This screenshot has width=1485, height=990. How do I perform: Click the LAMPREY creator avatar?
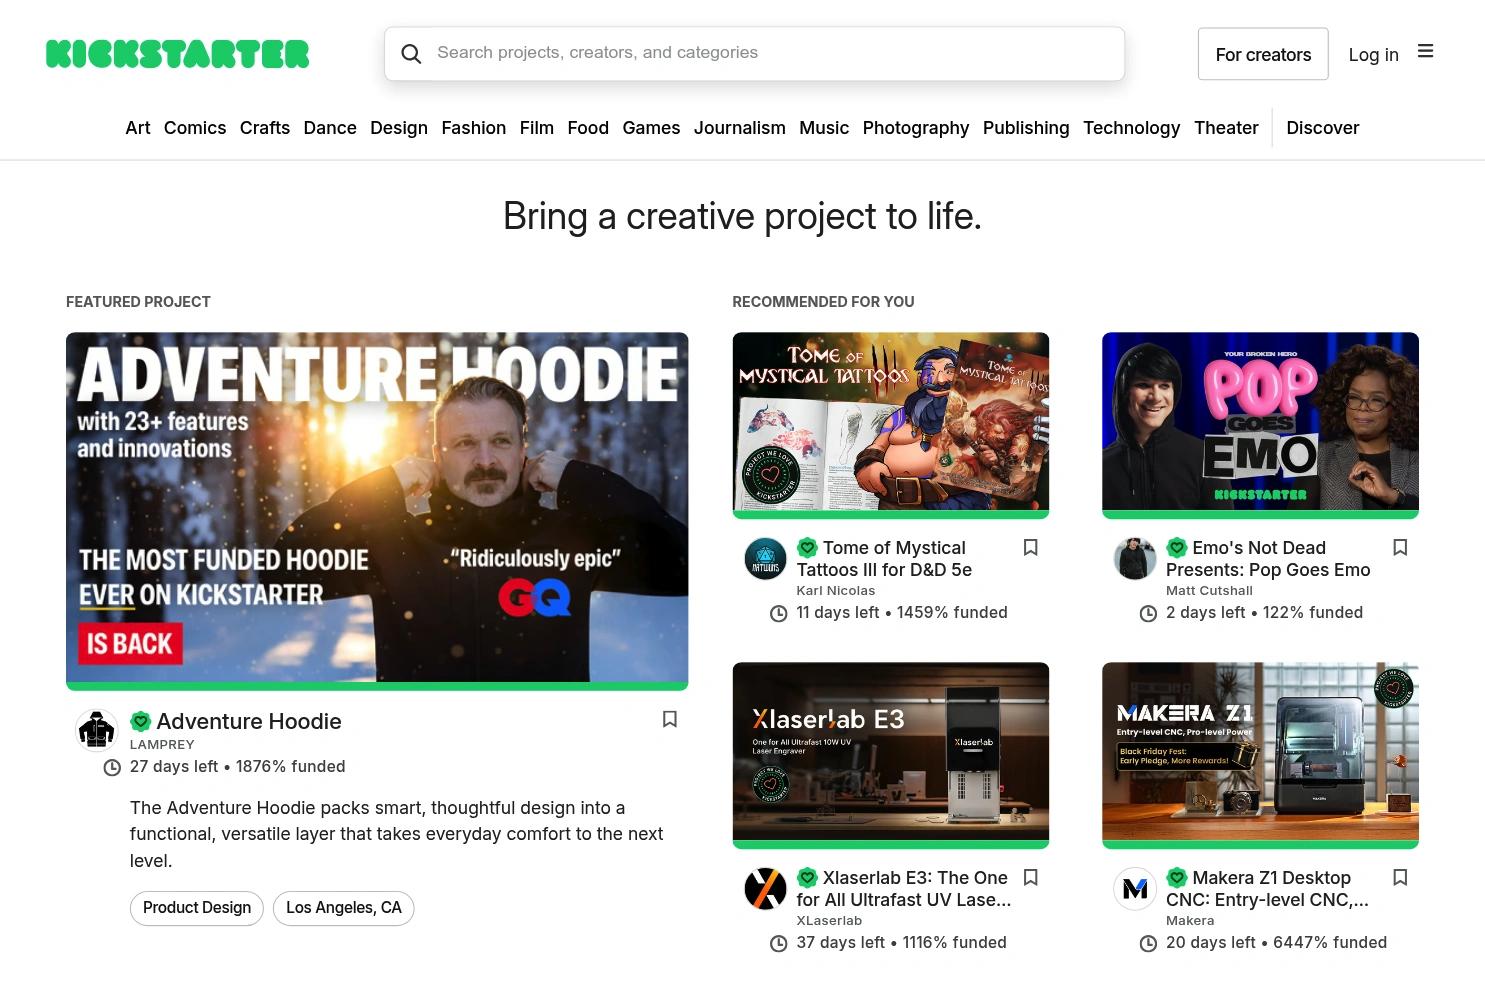(x=97, y=730)
